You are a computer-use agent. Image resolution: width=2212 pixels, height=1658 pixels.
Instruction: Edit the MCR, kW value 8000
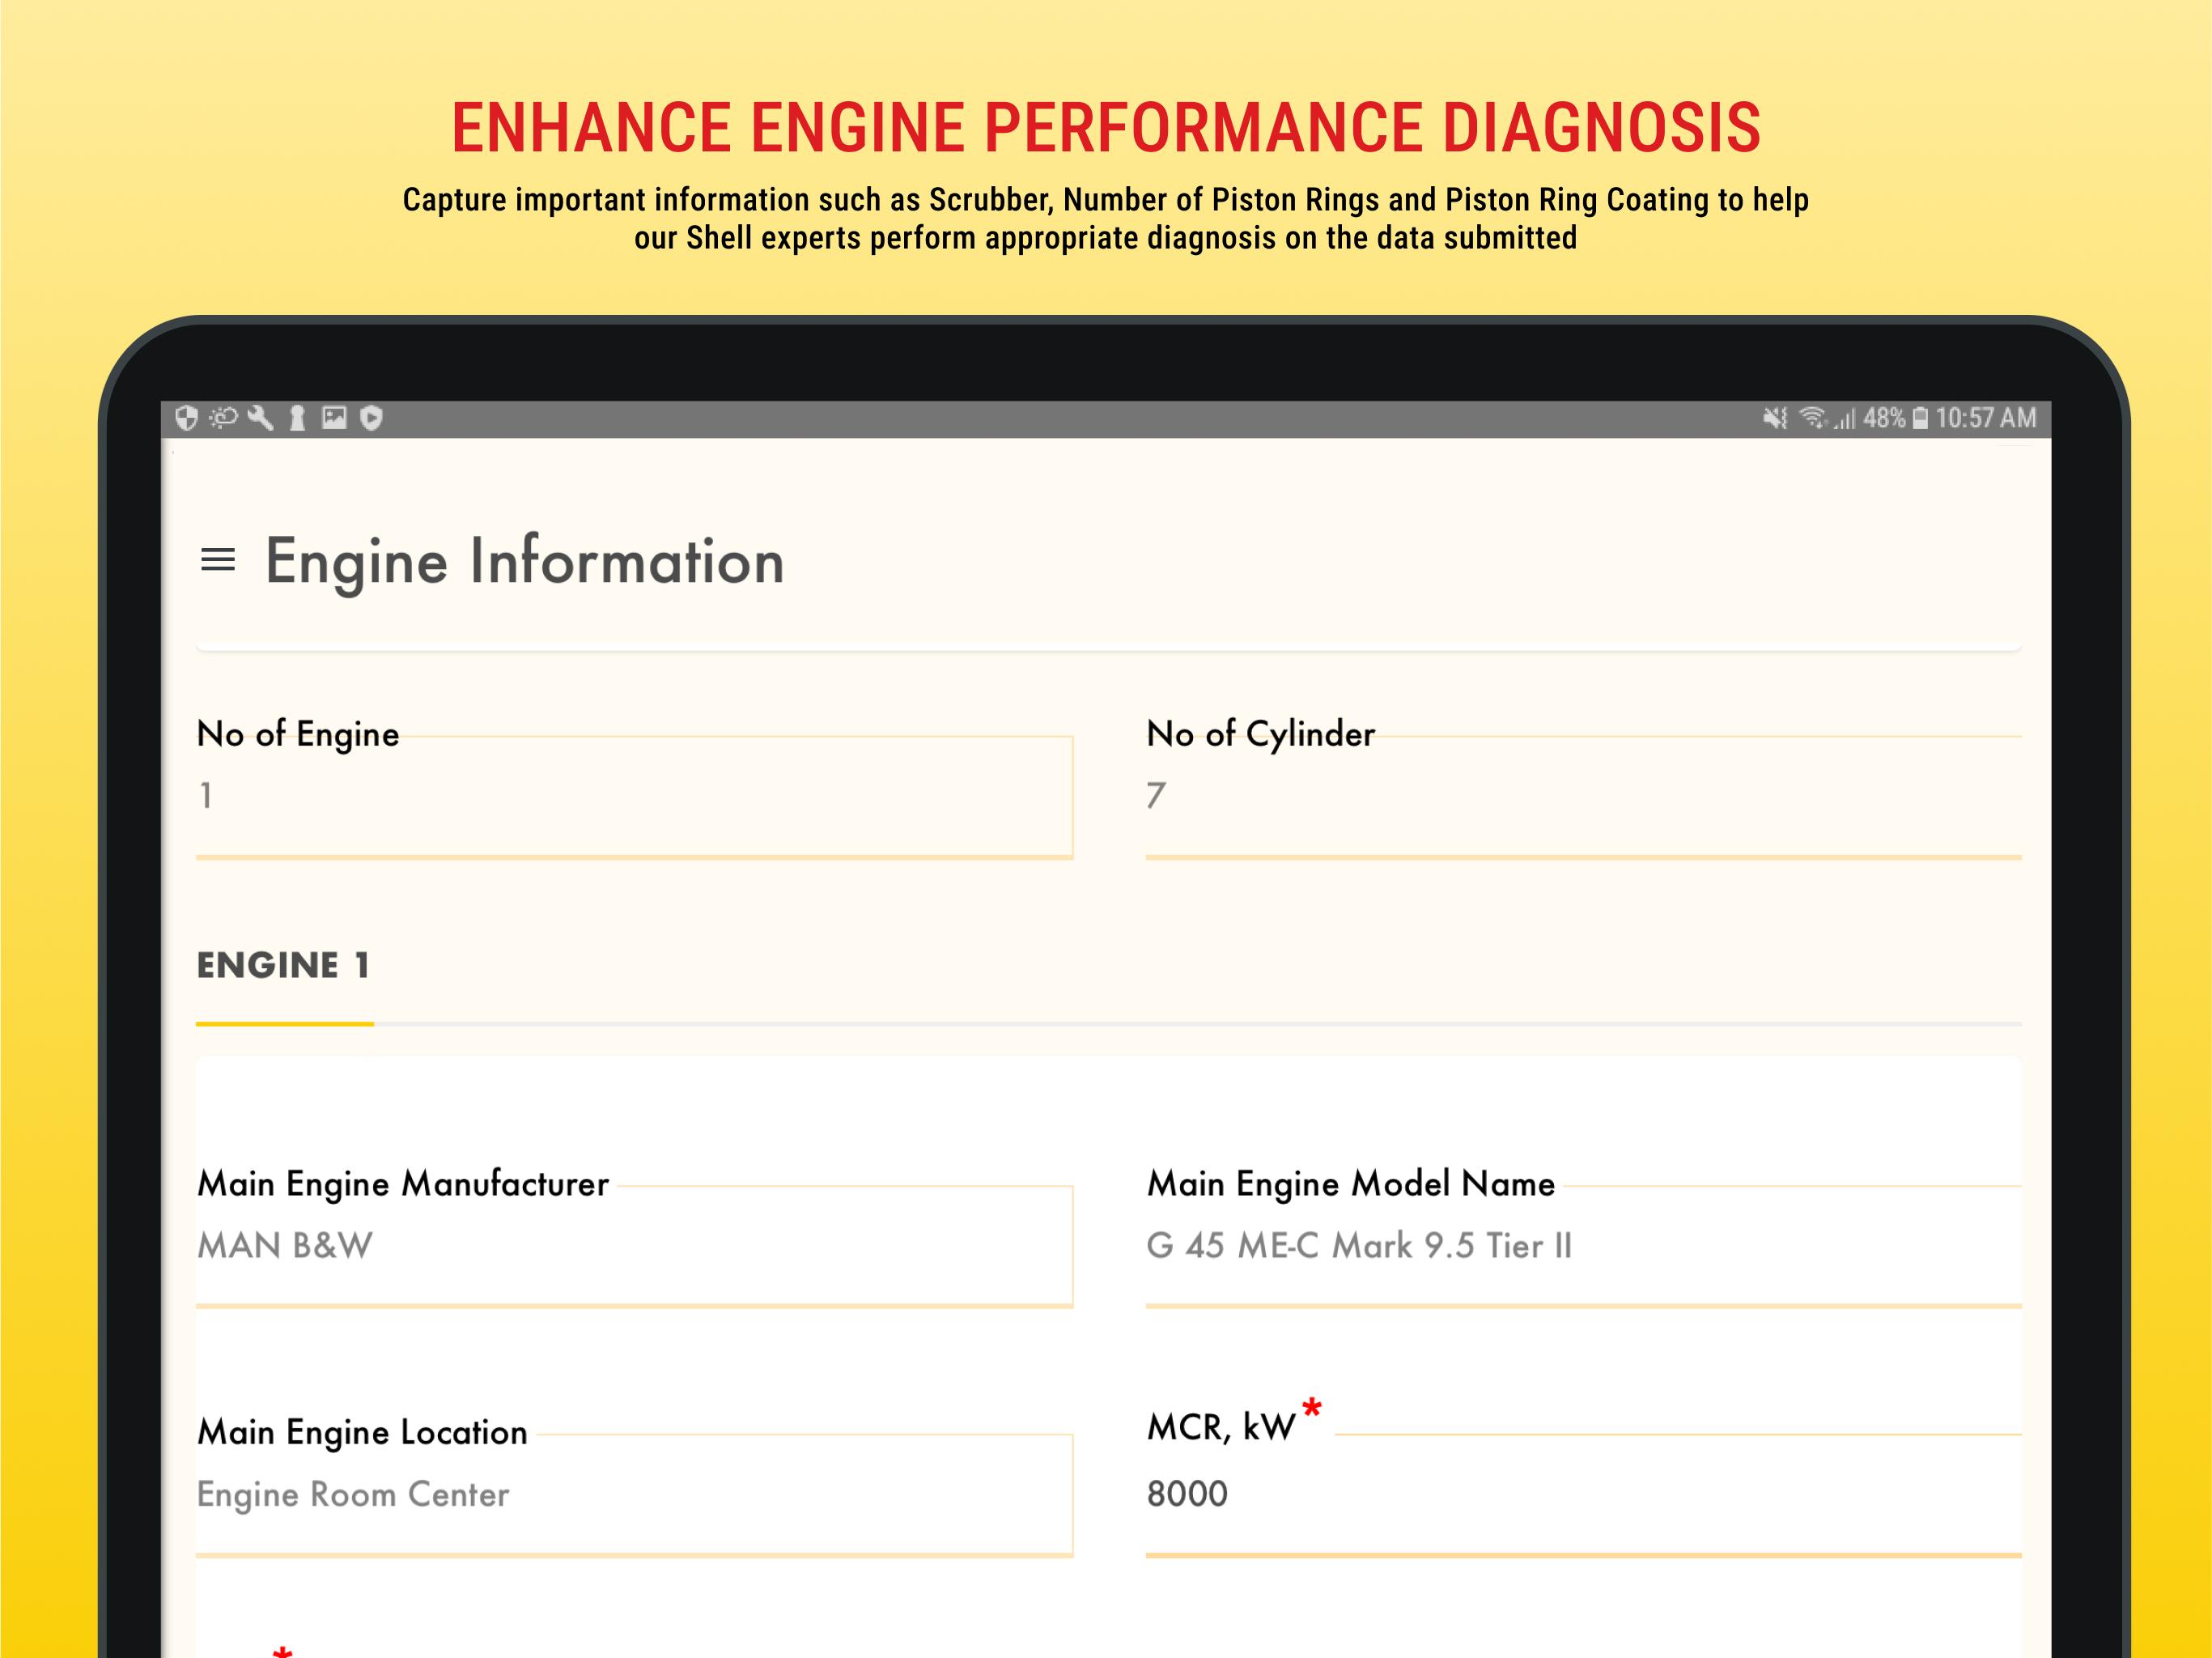point(1584,1494)
